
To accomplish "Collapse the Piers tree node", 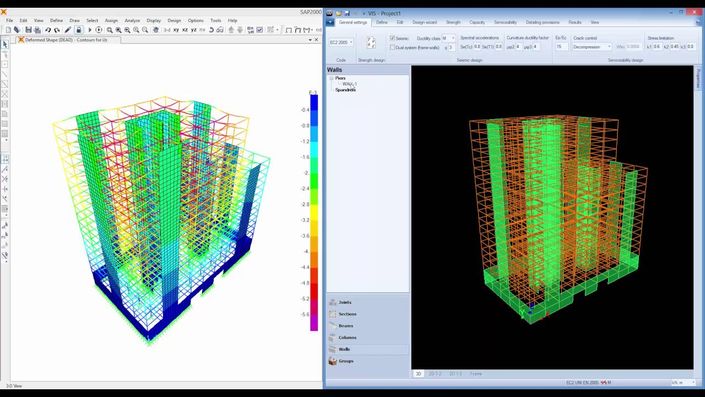I will [x=331, y=78].
